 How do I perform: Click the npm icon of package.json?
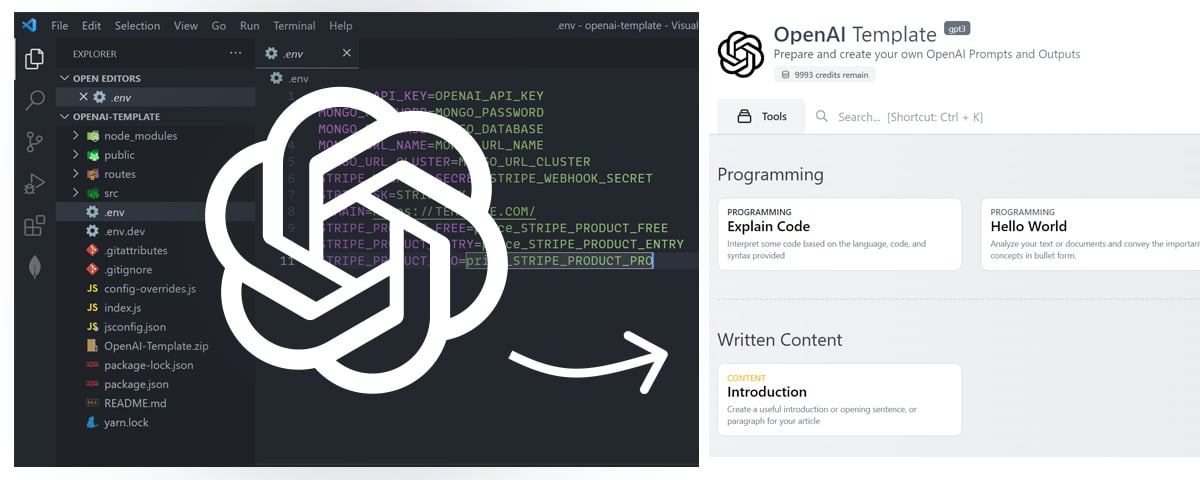pyautogui.click(x=92, y=384)
